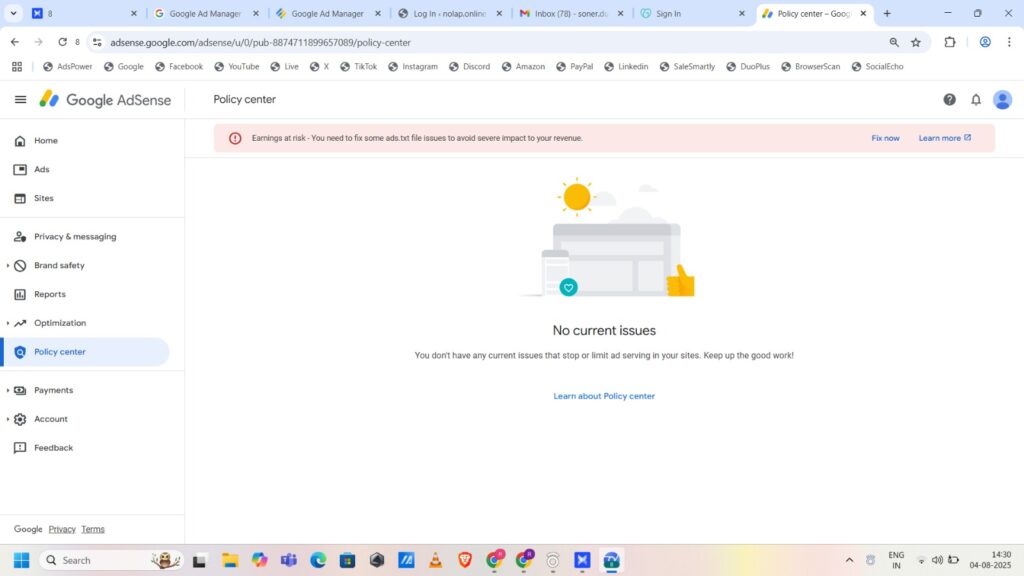
Task: Open the notifications bell
Action: (976, 99)
